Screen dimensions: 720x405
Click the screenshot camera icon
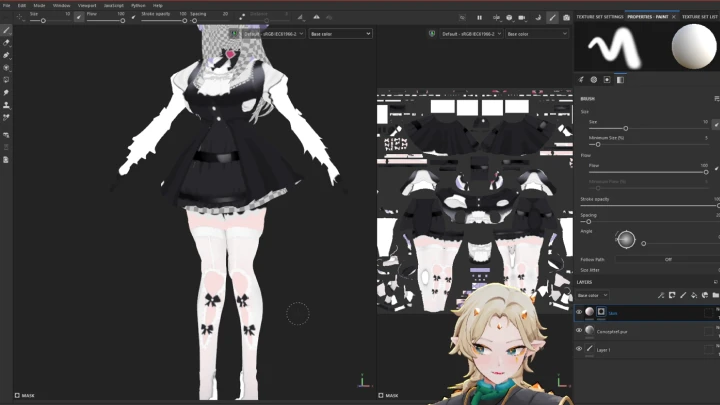click(566, 17)
